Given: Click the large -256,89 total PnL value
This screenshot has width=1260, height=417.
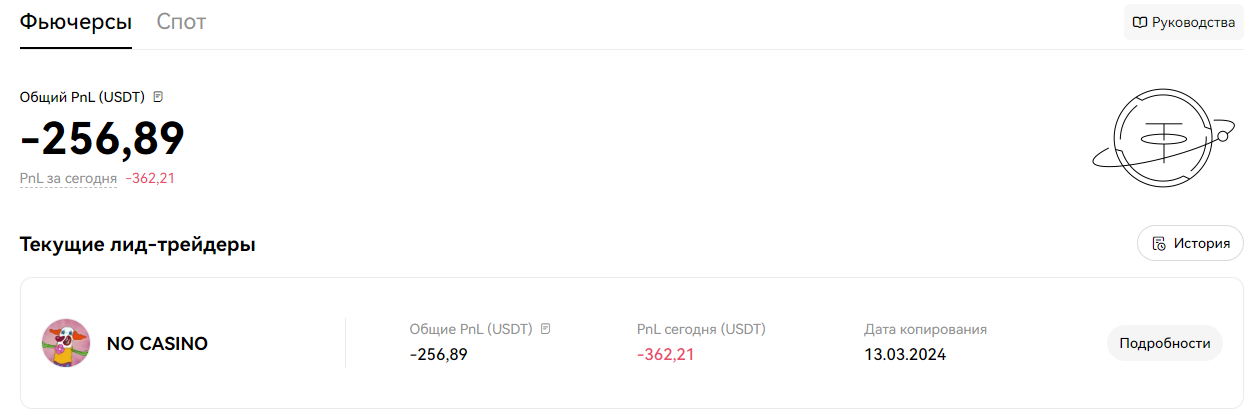Looking at the screenshot, I should 102,138.
